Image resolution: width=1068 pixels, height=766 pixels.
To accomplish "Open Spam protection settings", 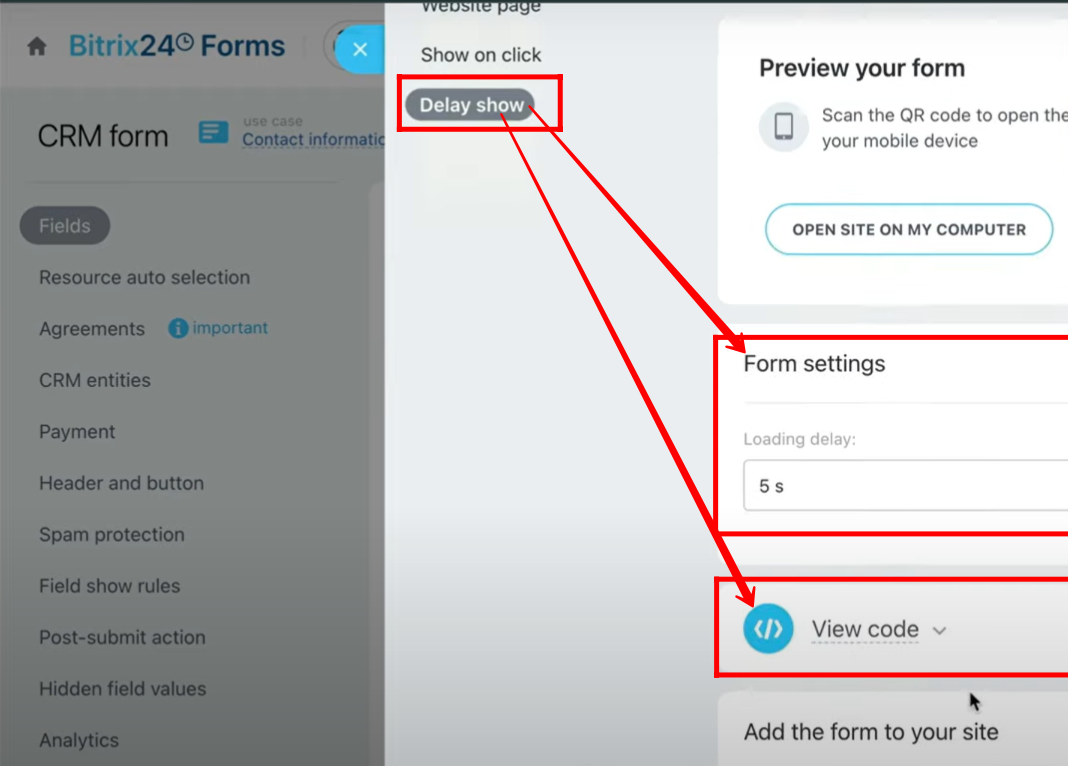I will tap(112, 534).
